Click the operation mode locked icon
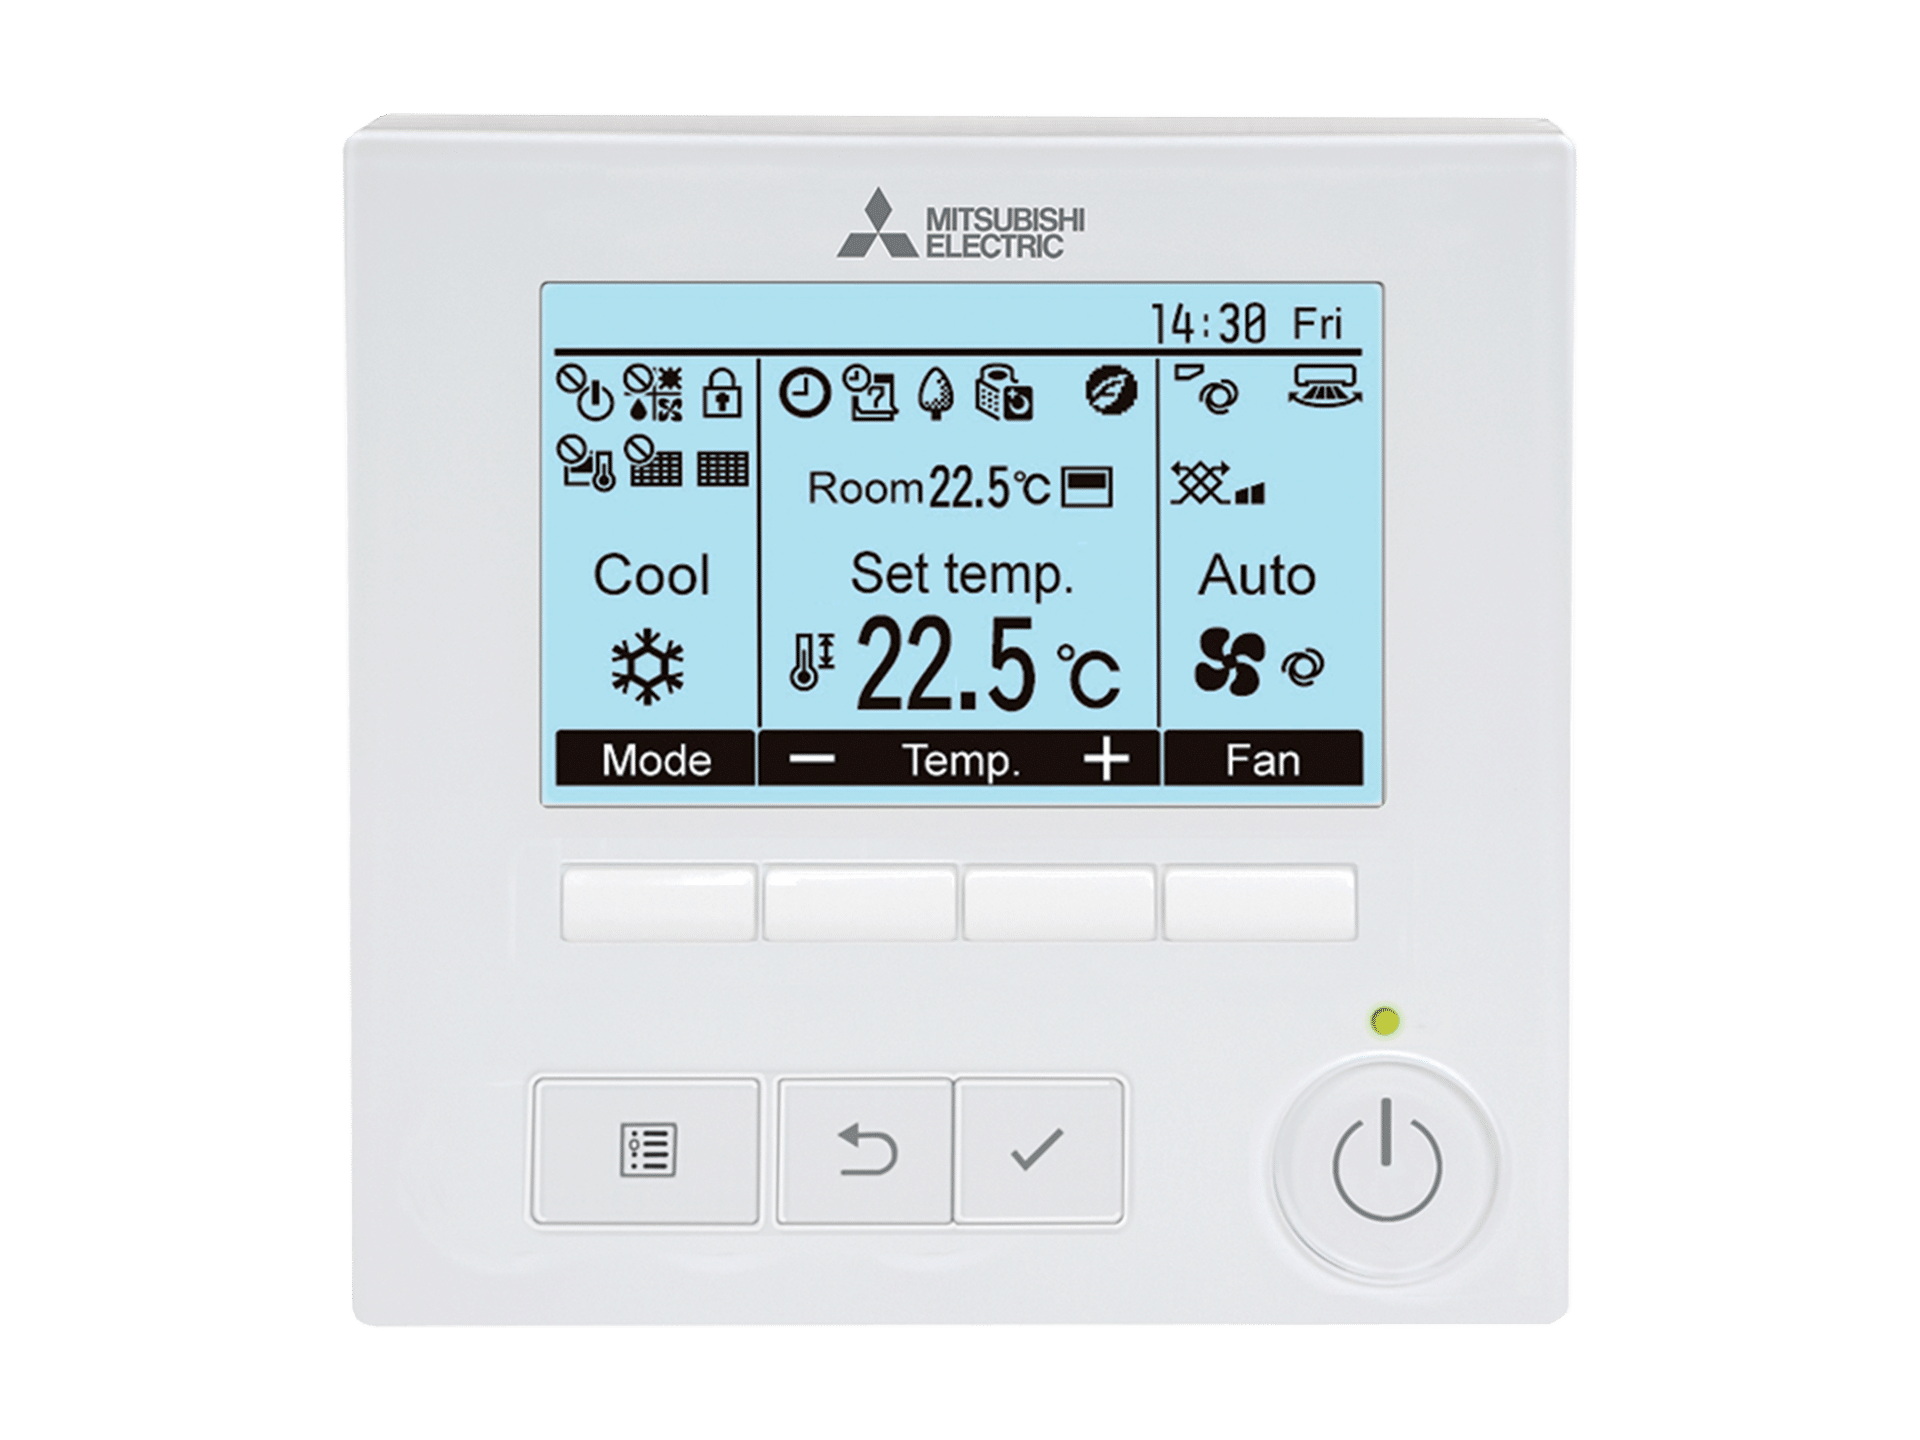 click(653, 393)
